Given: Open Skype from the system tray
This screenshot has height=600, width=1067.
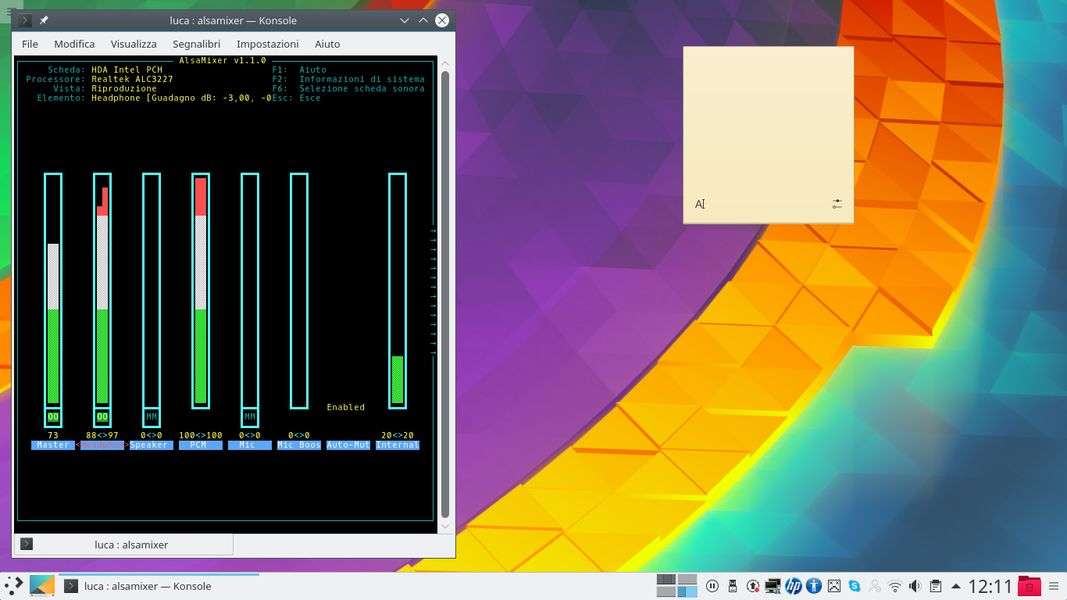Looking at the screenshot, I should pos(854,586).
